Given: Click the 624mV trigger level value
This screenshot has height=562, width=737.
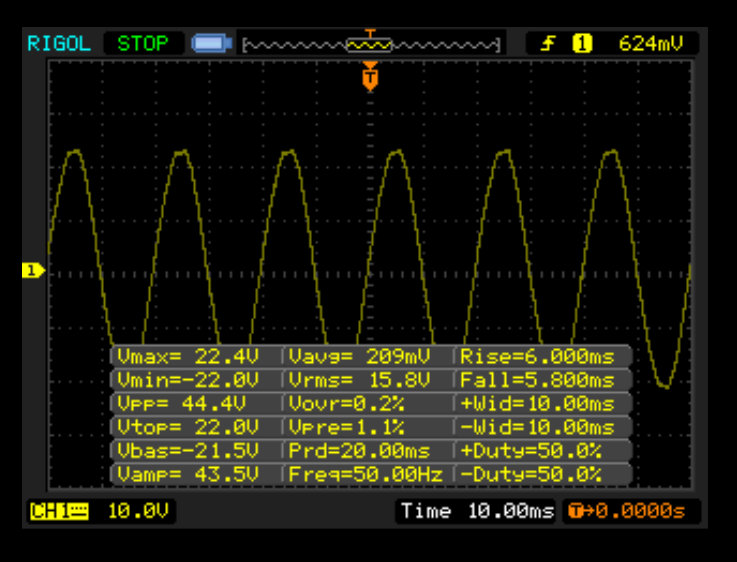Looking at the screenshot, I should 651,44.
